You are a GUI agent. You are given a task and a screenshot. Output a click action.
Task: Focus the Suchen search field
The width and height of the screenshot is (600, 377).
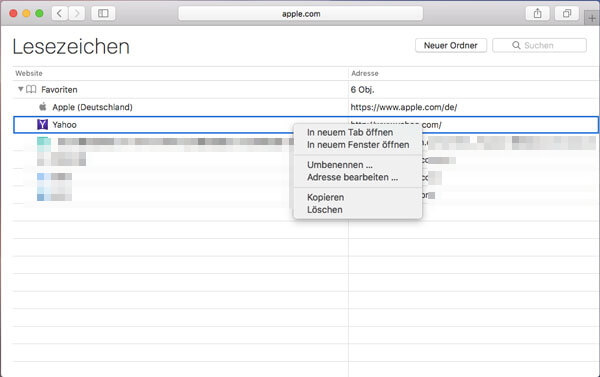[x=540, y=45]
